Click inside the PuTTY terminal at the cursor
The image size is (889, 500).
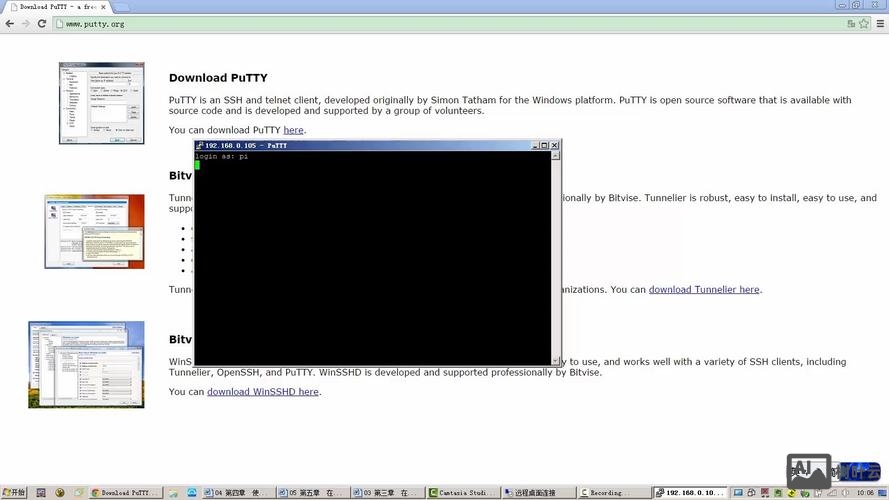pos(197,165)
